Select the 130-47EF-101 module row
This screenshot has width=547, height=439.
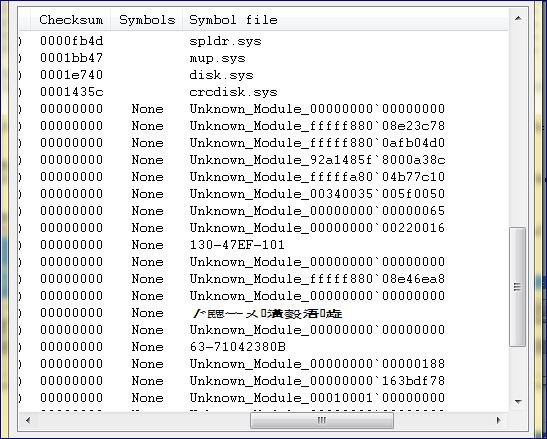(263, 245)
